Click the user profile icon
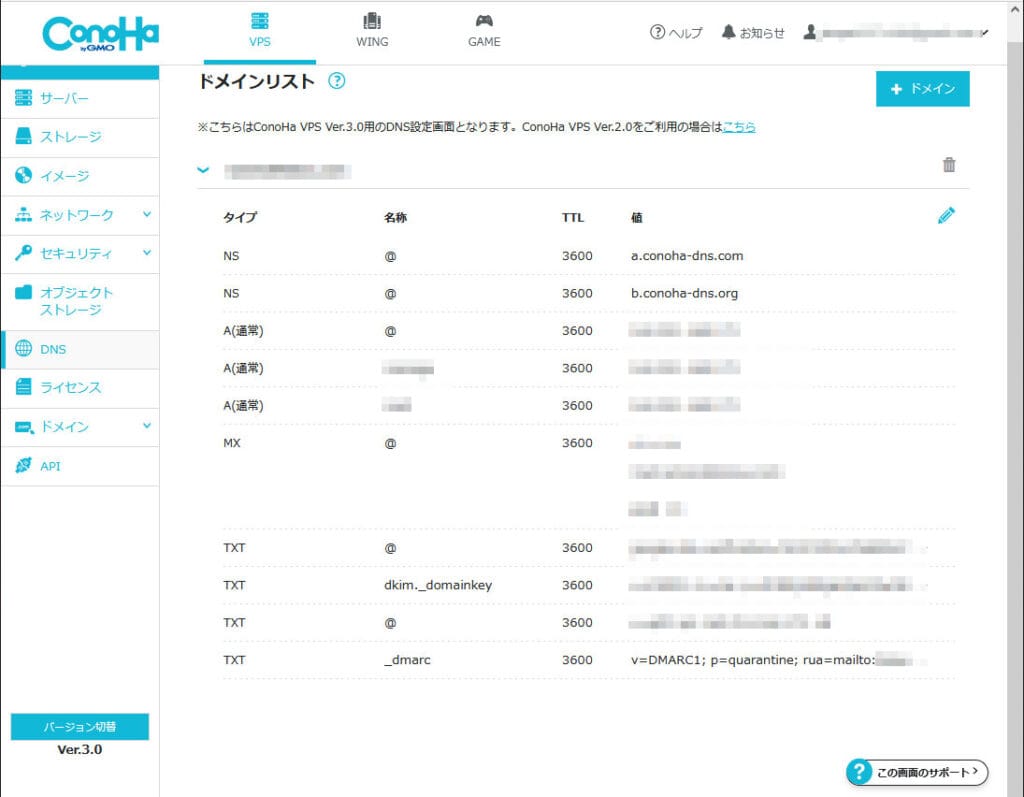1024x797 pixels. 810,32
